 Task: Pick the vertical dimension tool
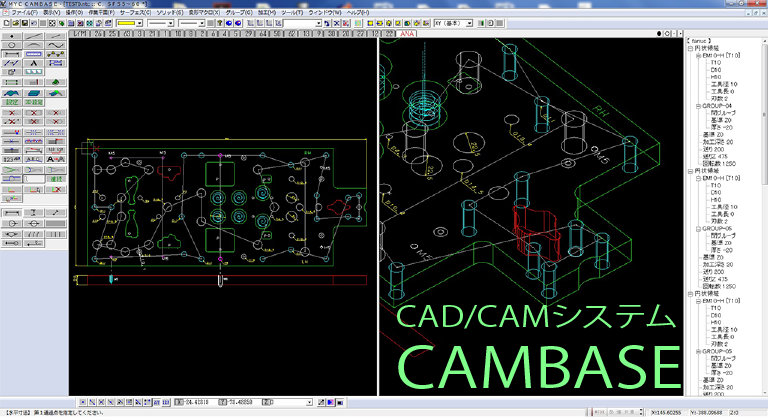[34, 213]
